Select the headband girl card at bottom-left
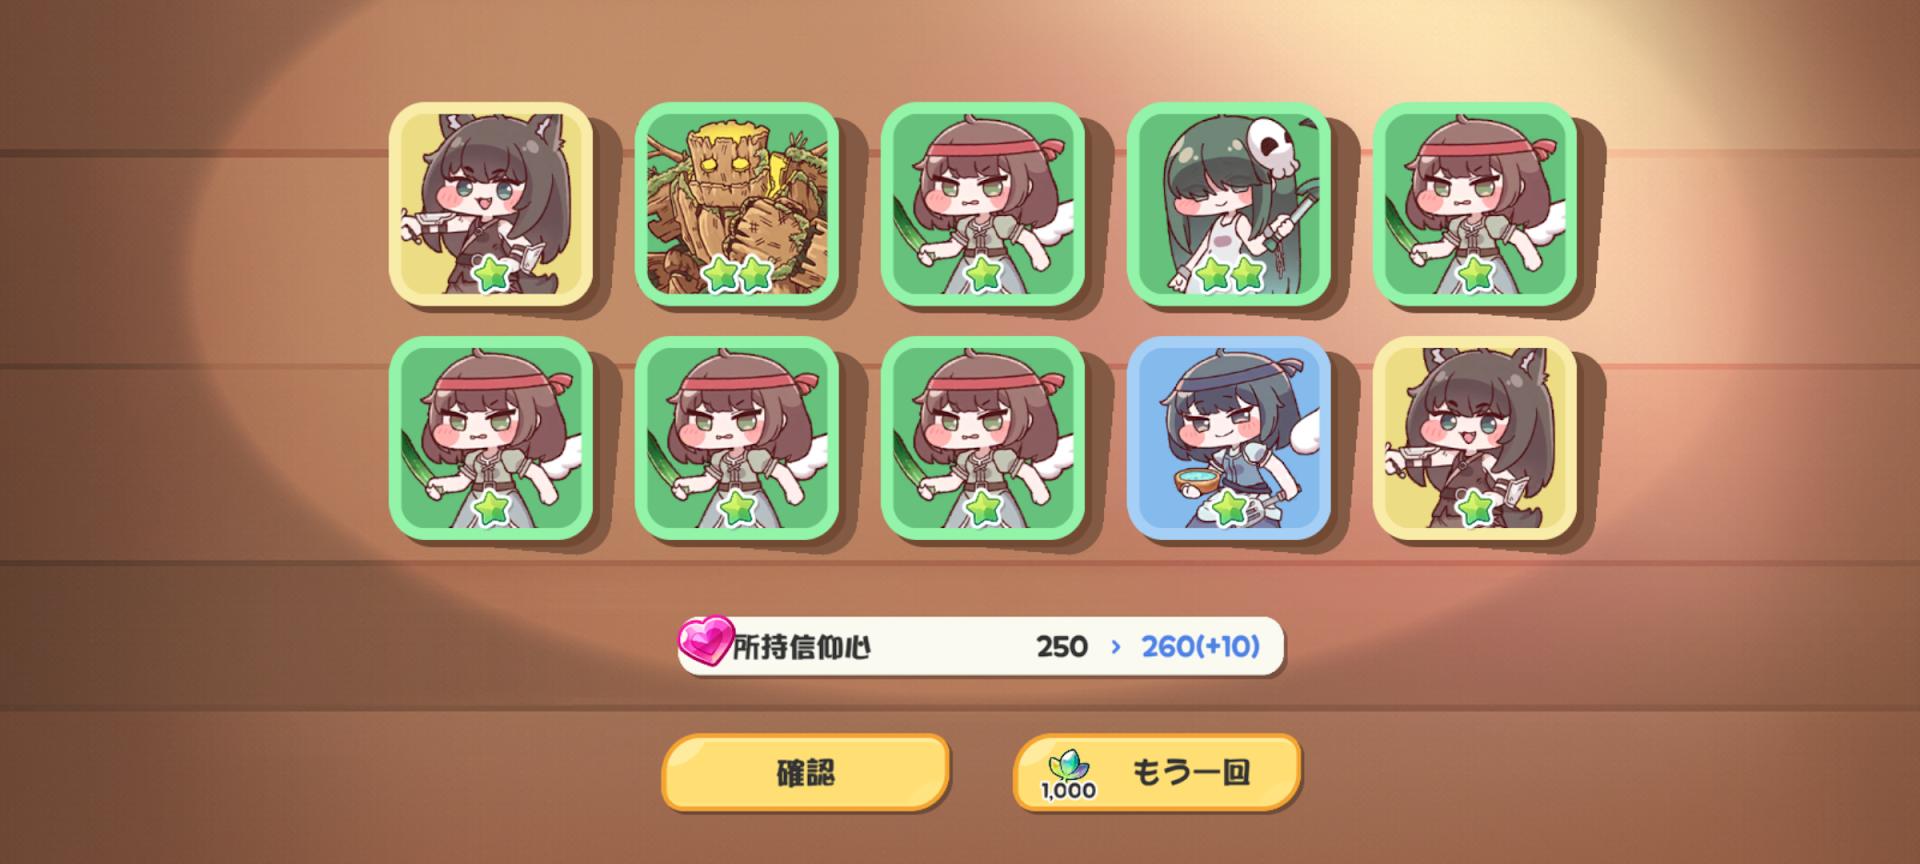The height and width of the screenshot is (864, 1920). [x=491, y=438]
